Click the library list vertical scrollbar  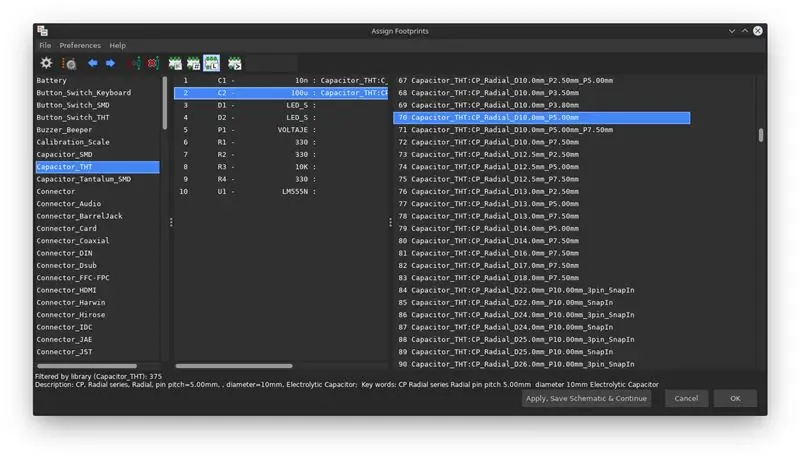click(x=164, y=103)
